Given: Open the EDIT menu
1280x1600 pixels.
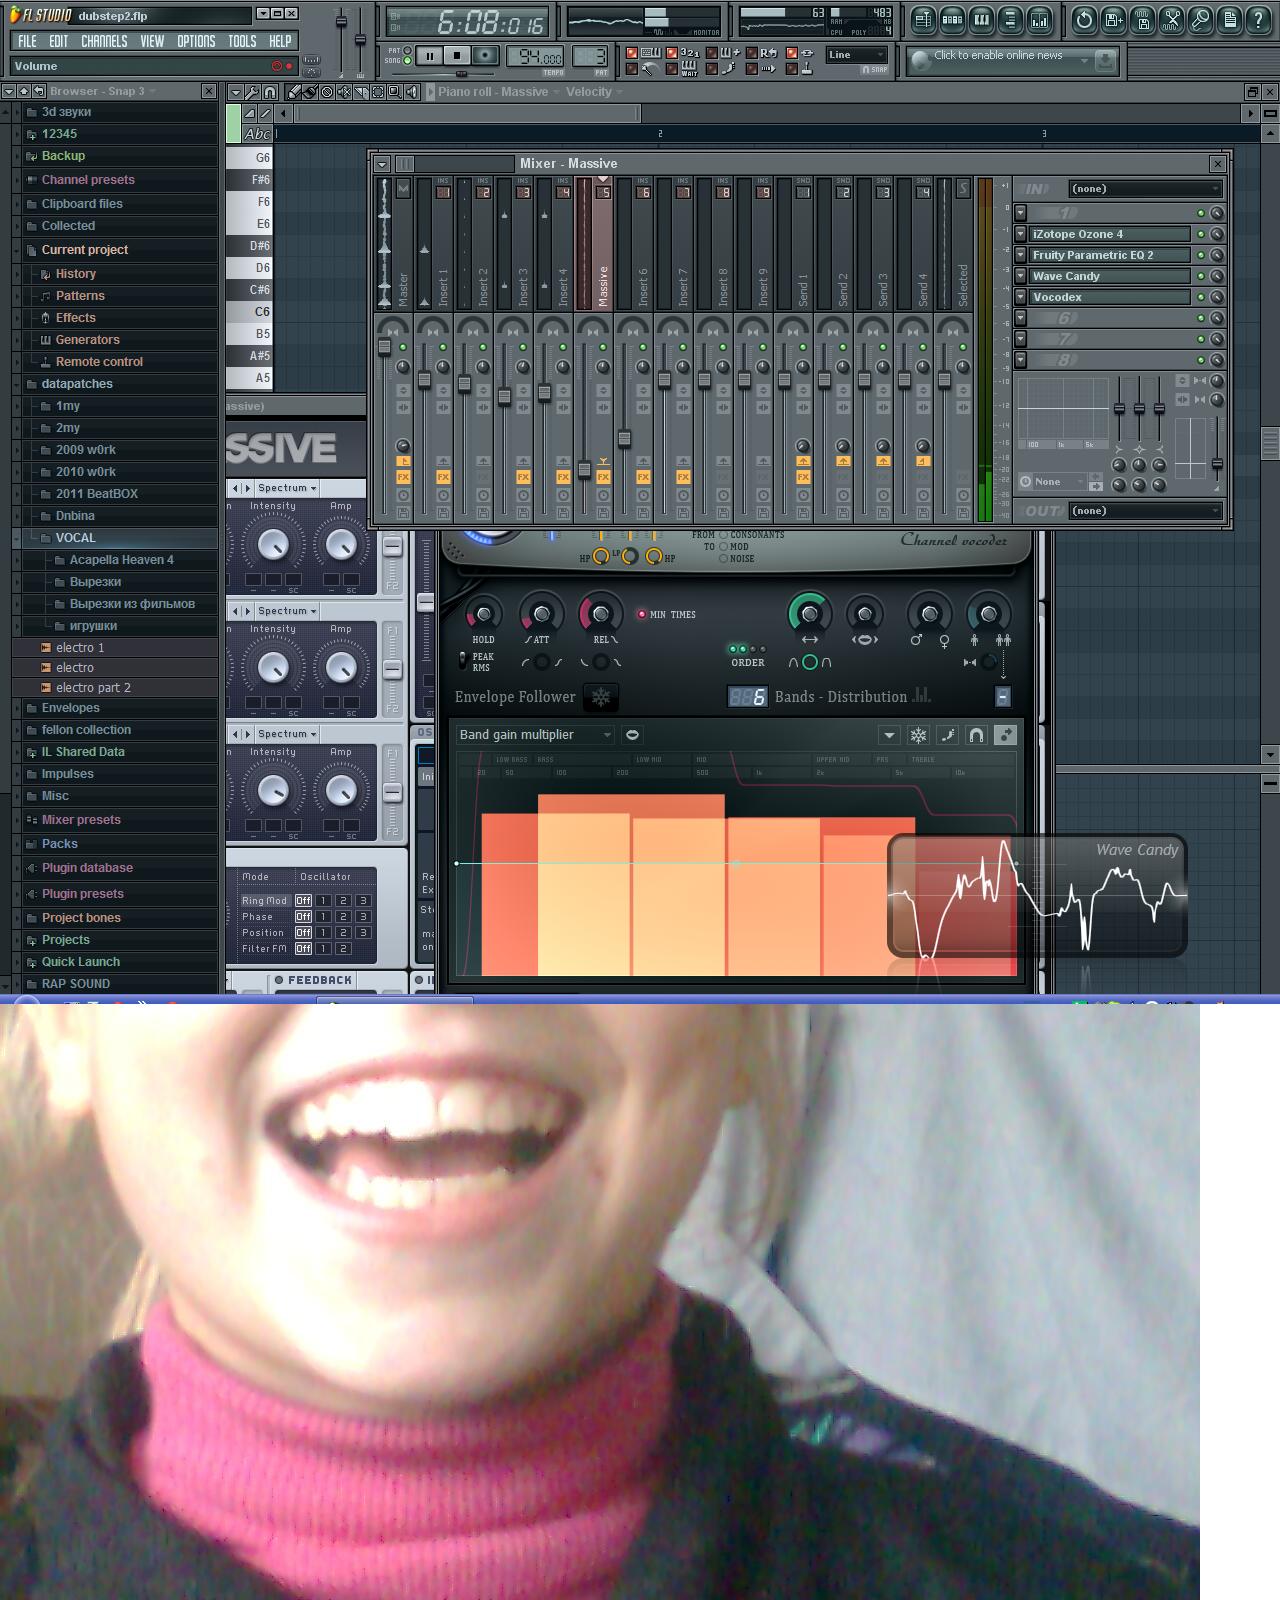Looking at the screenshot, I should [59, 41].
